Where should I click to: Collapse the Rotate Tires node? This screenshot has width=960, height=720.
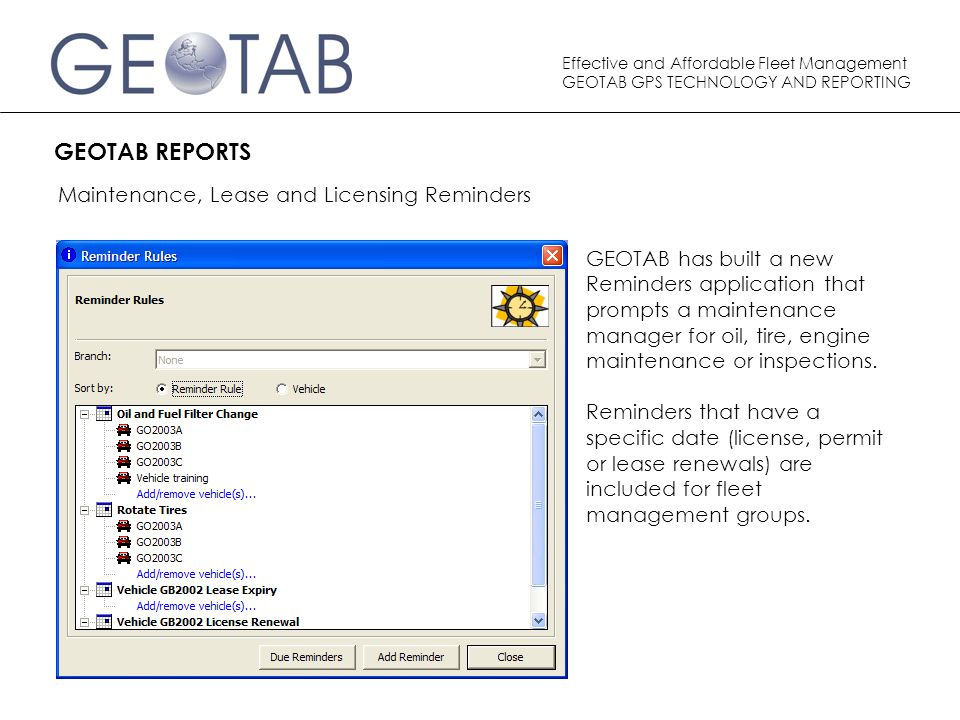tap(84, 510)
